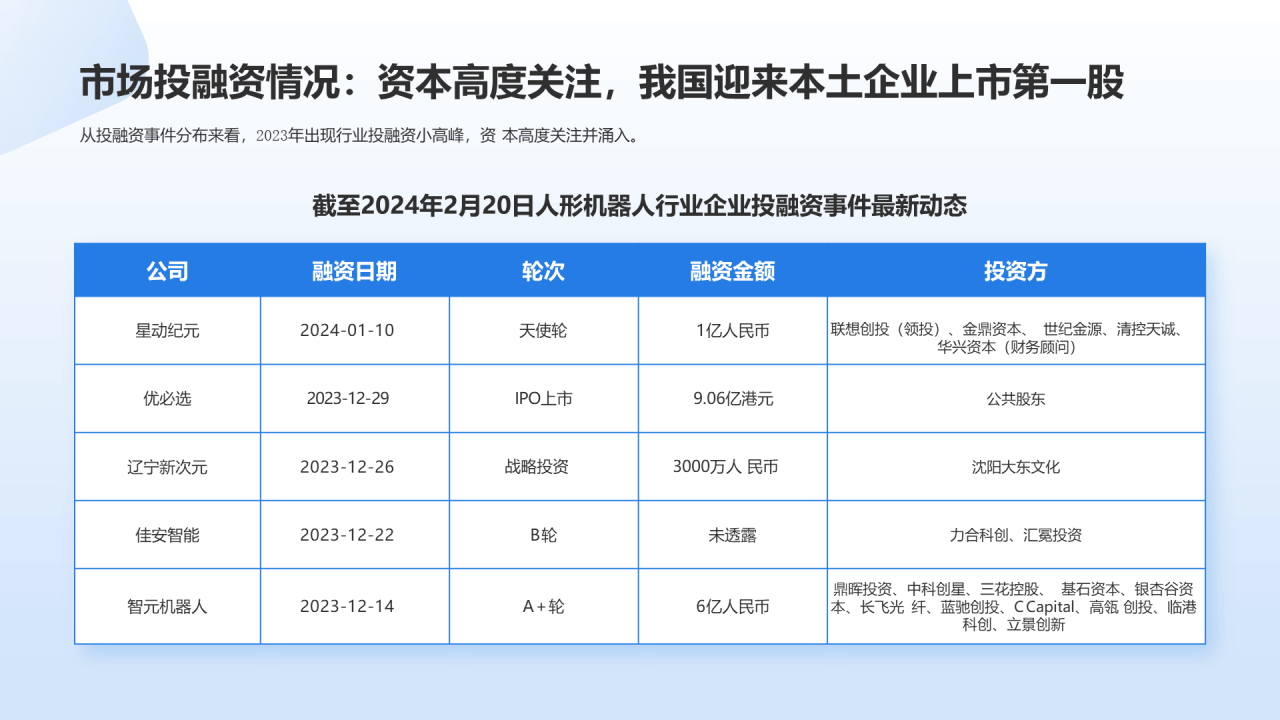The height and width of the screenshot is (720, 1280).
Task: Click the 力合科创、汇冕投资 investor cell
Action: 1016,534
